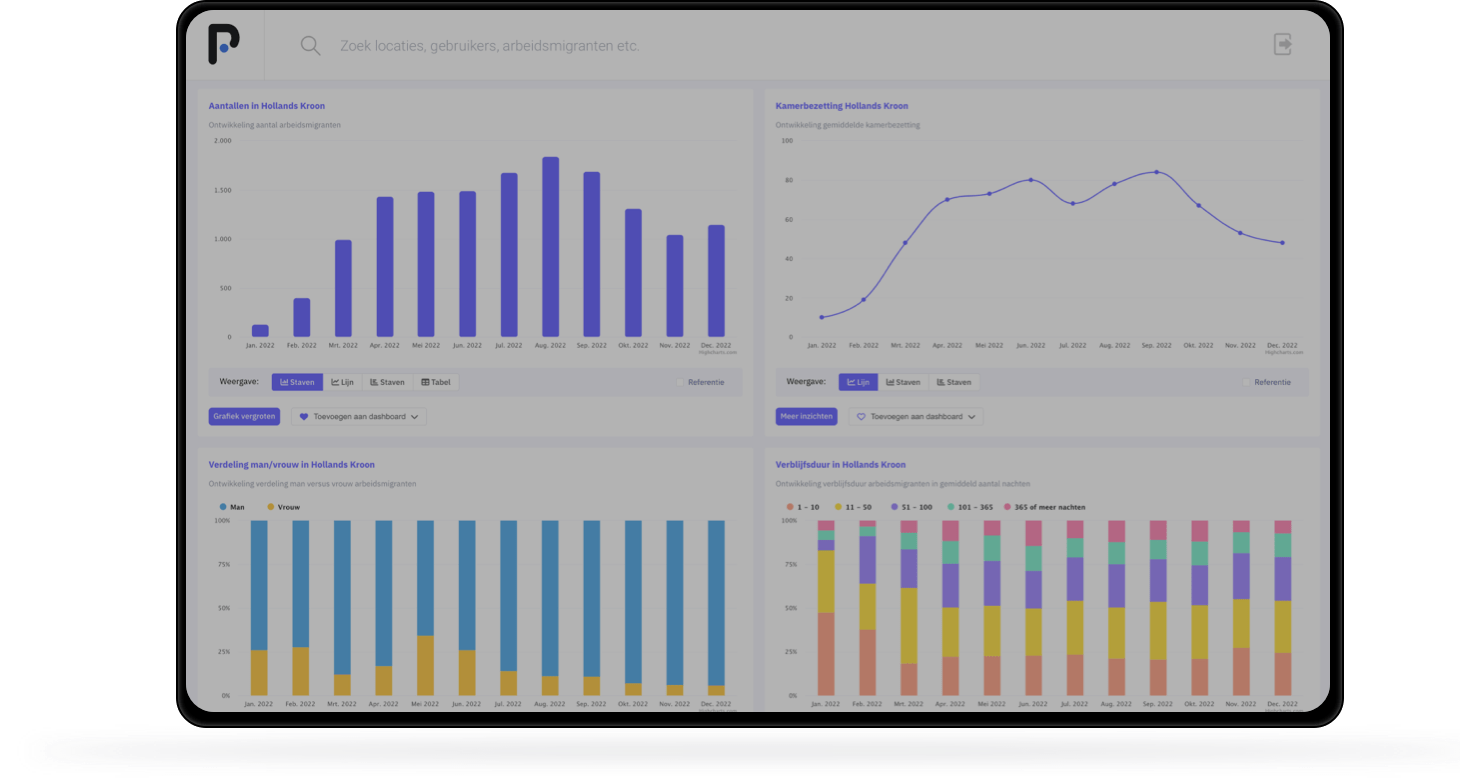Click the Jan. 2022 bar in Aantallen chart
1460x784 pixels.
260,331
